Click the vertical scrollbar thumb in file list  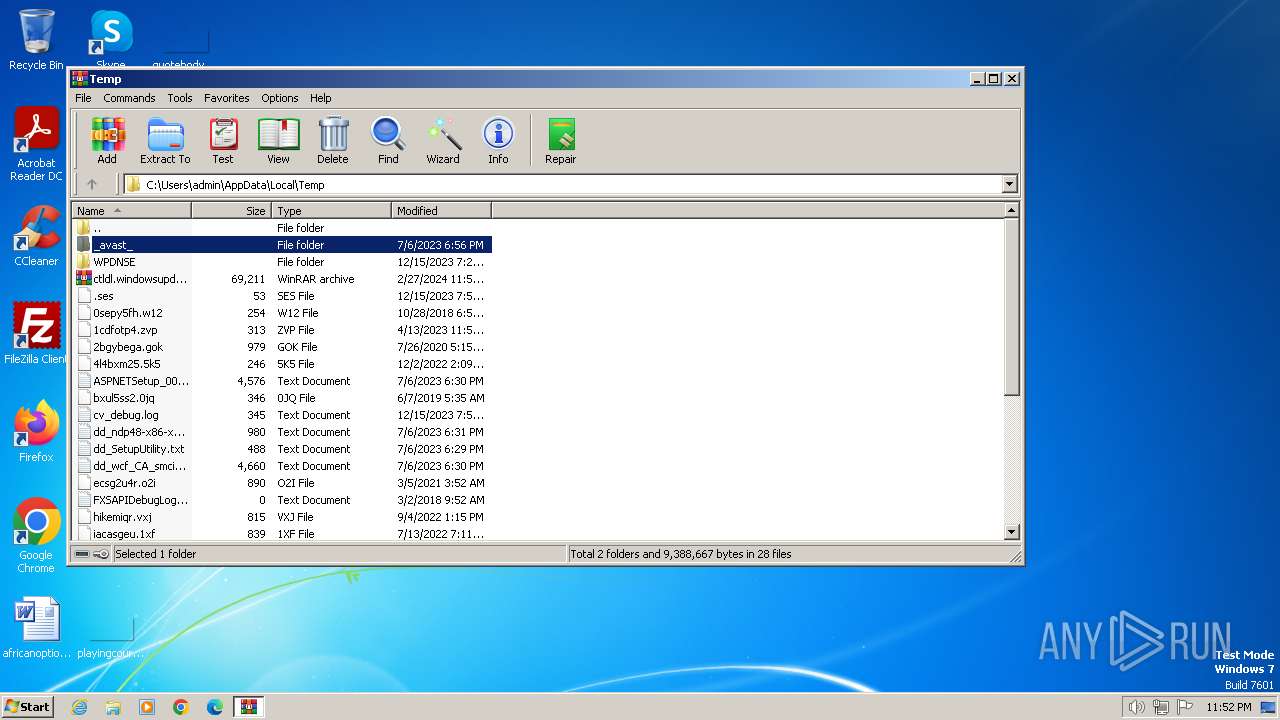[1011, 306]
